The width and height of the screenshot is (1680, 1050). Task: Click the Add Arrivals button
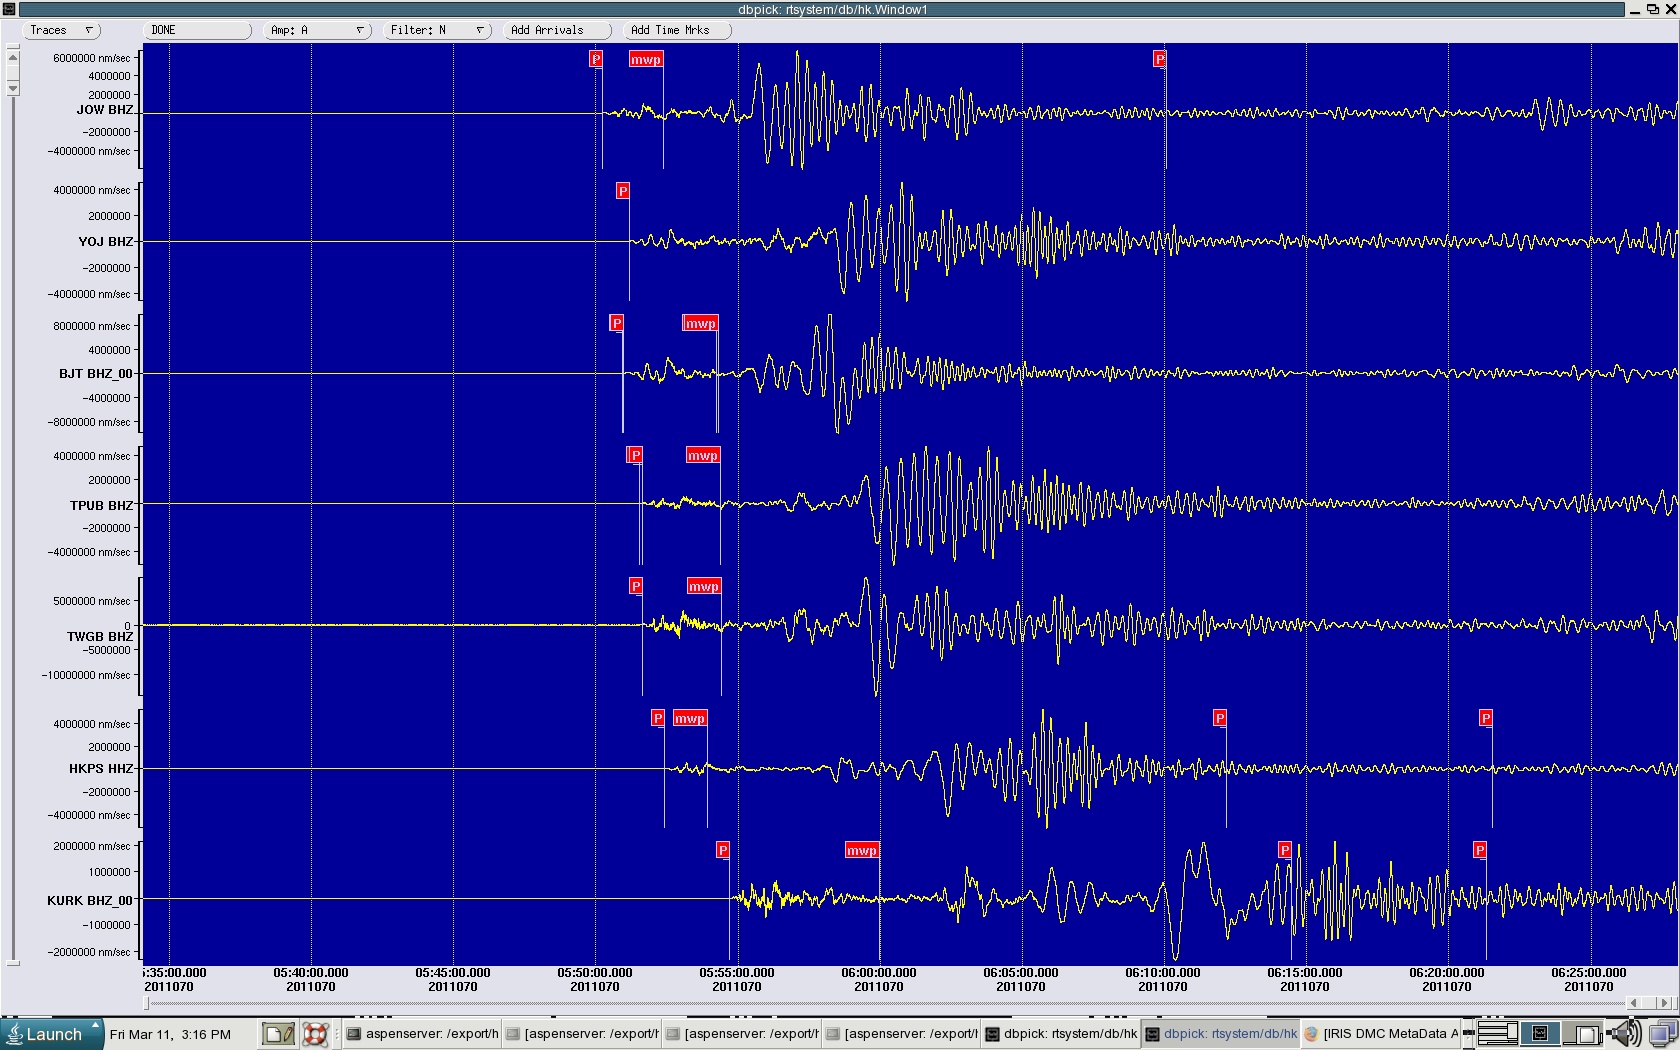click(557, 30)
